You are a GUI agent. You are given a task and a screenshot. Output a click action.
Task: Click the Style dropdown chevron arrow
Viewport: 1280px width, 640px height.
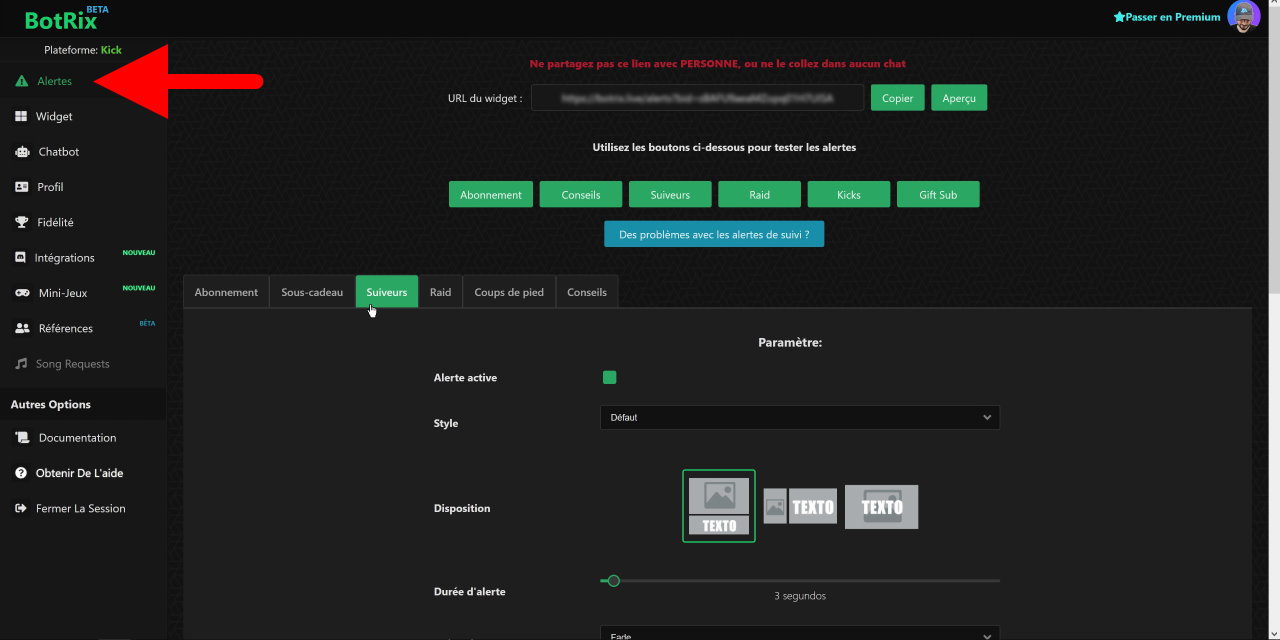point(987,417)
